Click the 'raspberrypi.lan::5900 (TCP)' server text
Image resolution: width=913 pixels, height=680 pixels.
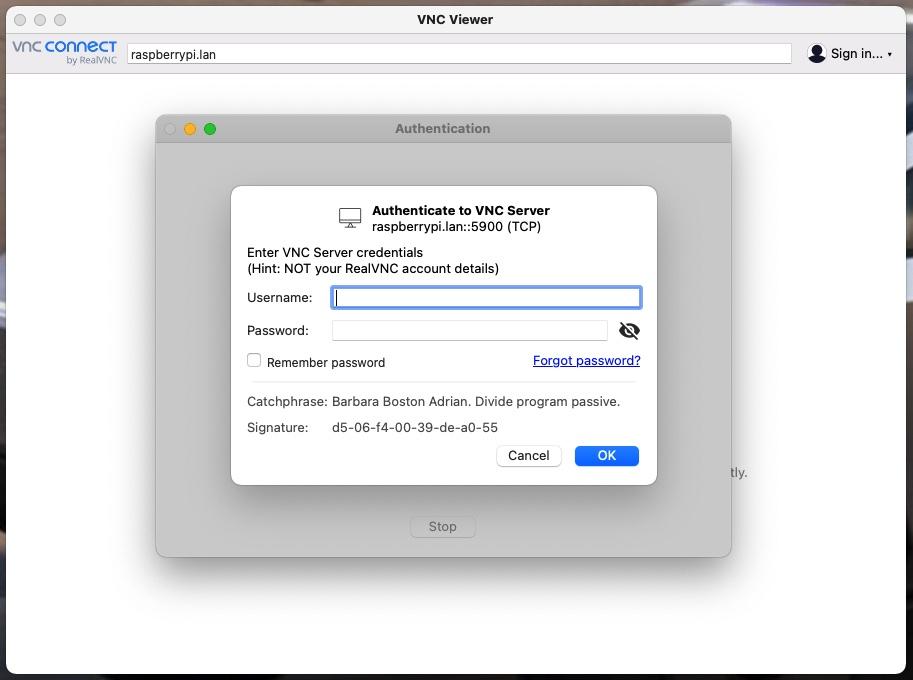click(x=456, y=226)
